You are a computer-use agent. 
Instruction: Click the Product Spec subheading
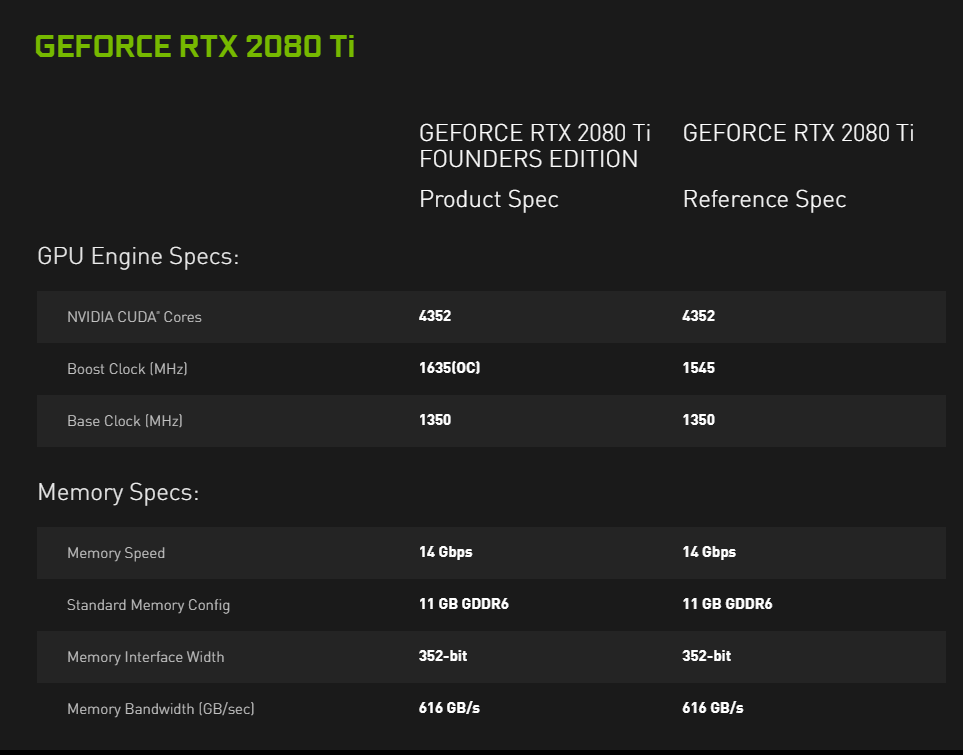pos(488,199)
